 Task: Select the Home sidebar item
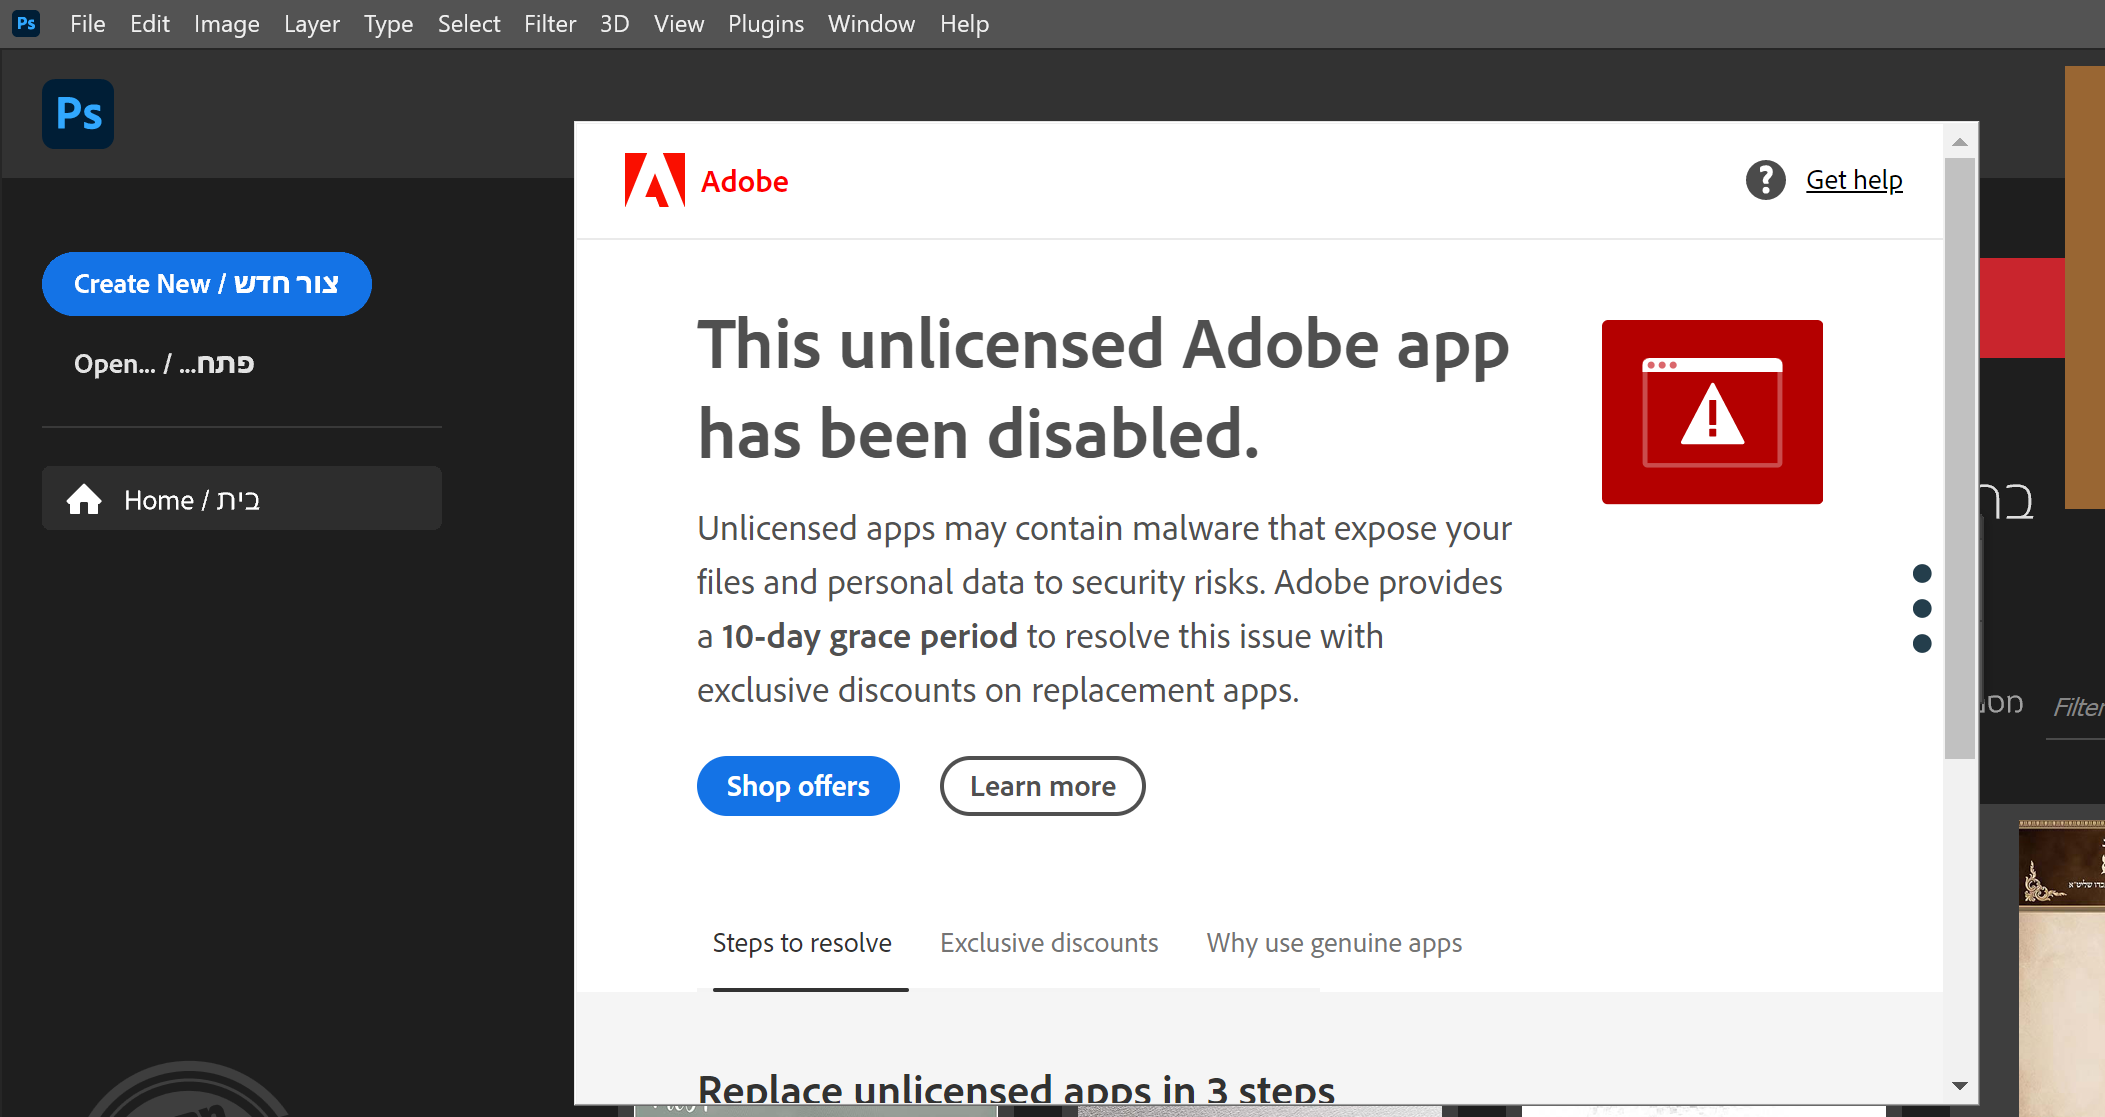point(242,498)
